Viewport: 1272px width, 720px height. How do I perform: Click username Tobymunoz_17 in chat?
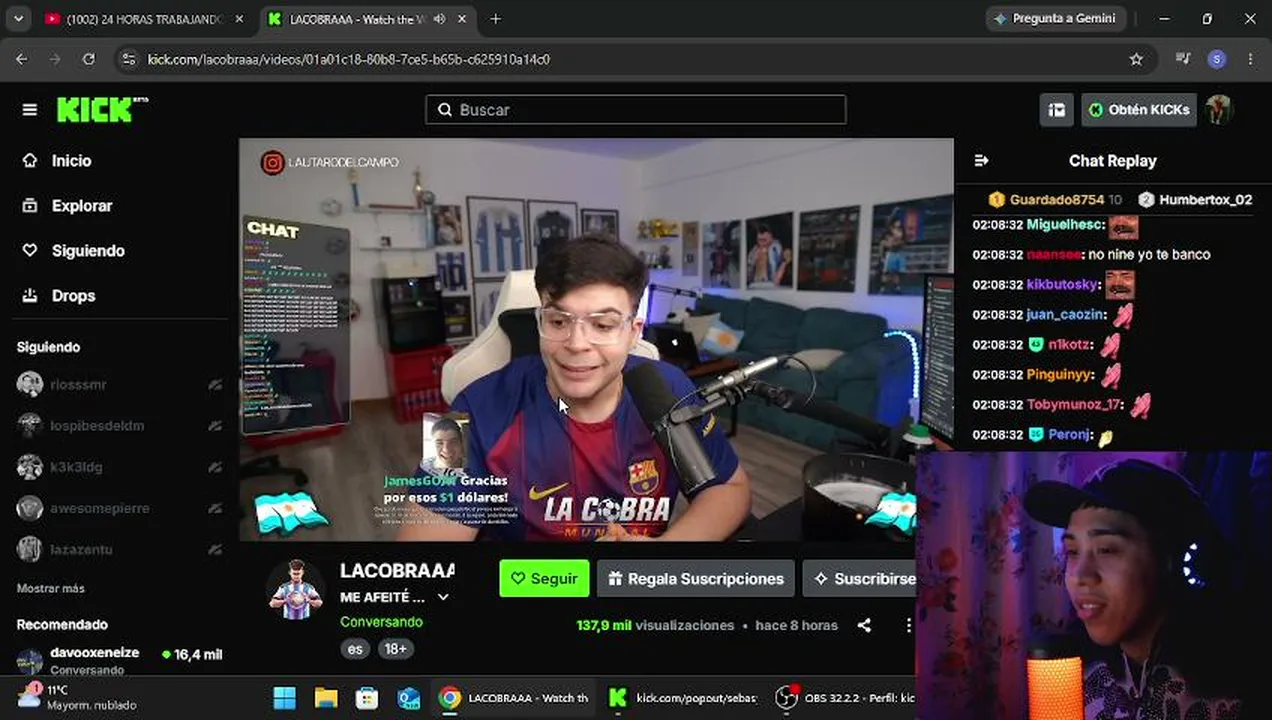[1075, 405]
